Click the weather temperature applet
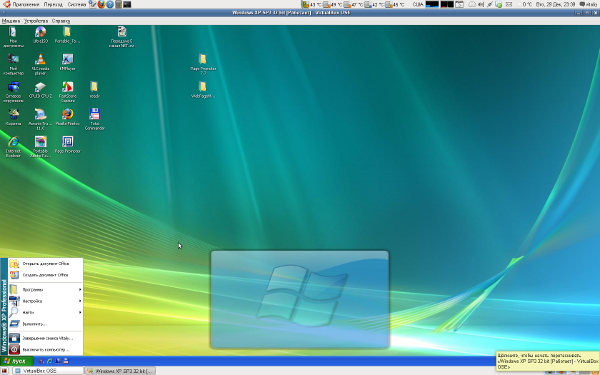Screen dimensions: 600x375 tap(524, 4)
